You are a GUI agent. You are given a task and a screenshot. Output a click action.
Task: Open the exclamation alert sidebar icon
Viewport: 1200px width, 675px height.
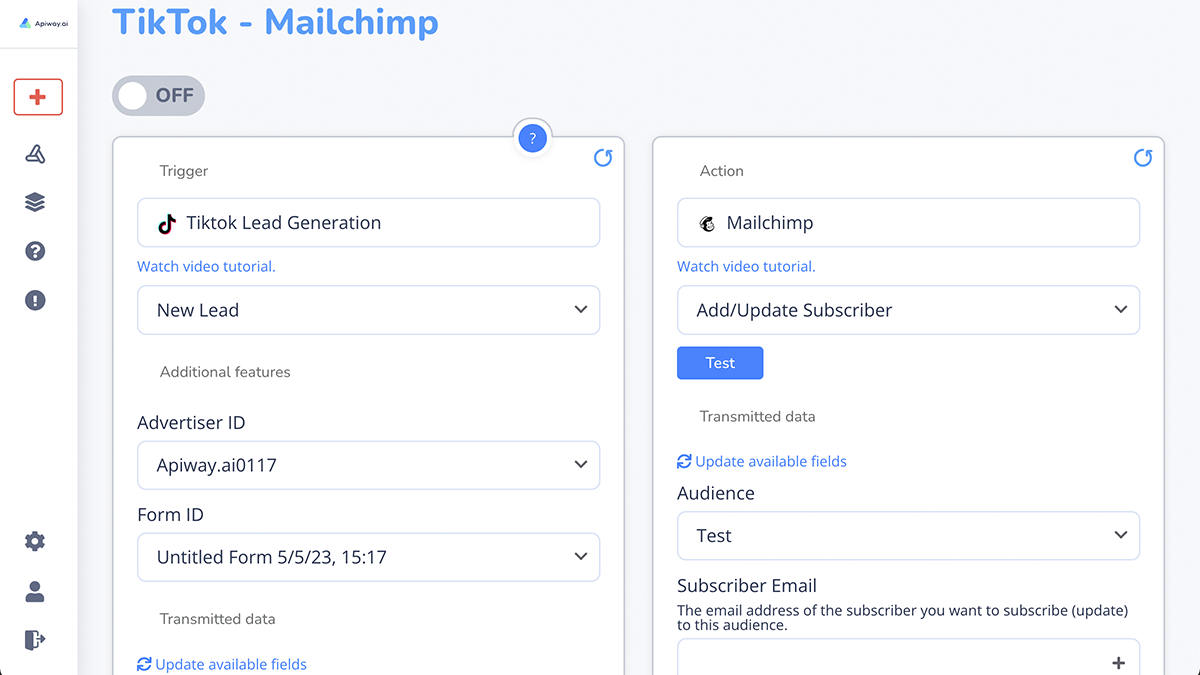(x=35, y=300)
